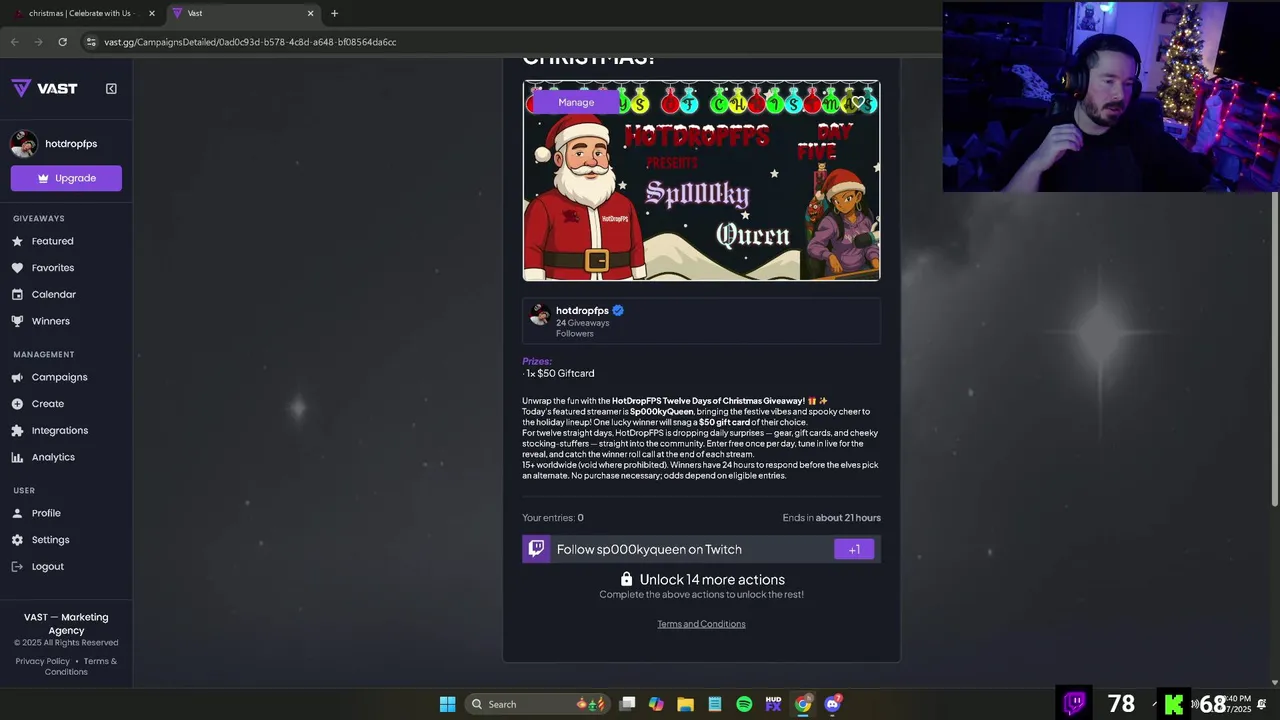
Task: Close the Vast browser tab
Action: [310, 13]
